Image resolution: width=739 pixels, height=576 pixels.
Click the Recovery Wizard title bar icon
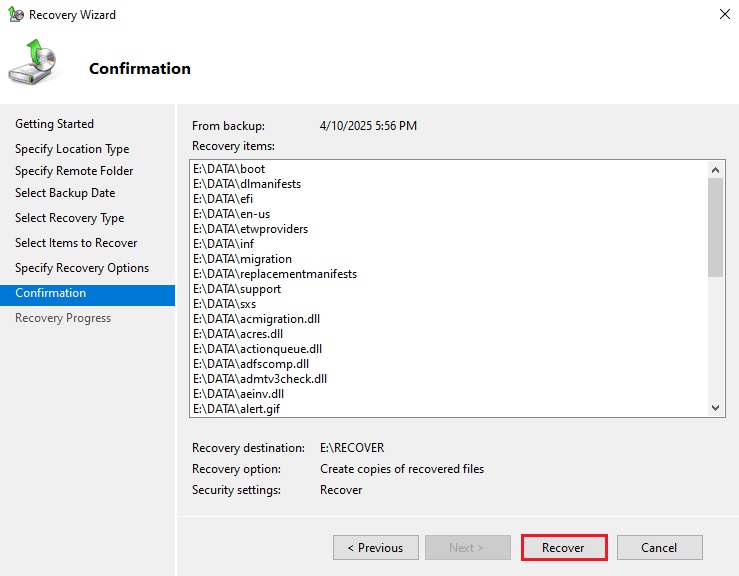pos(15,15)
